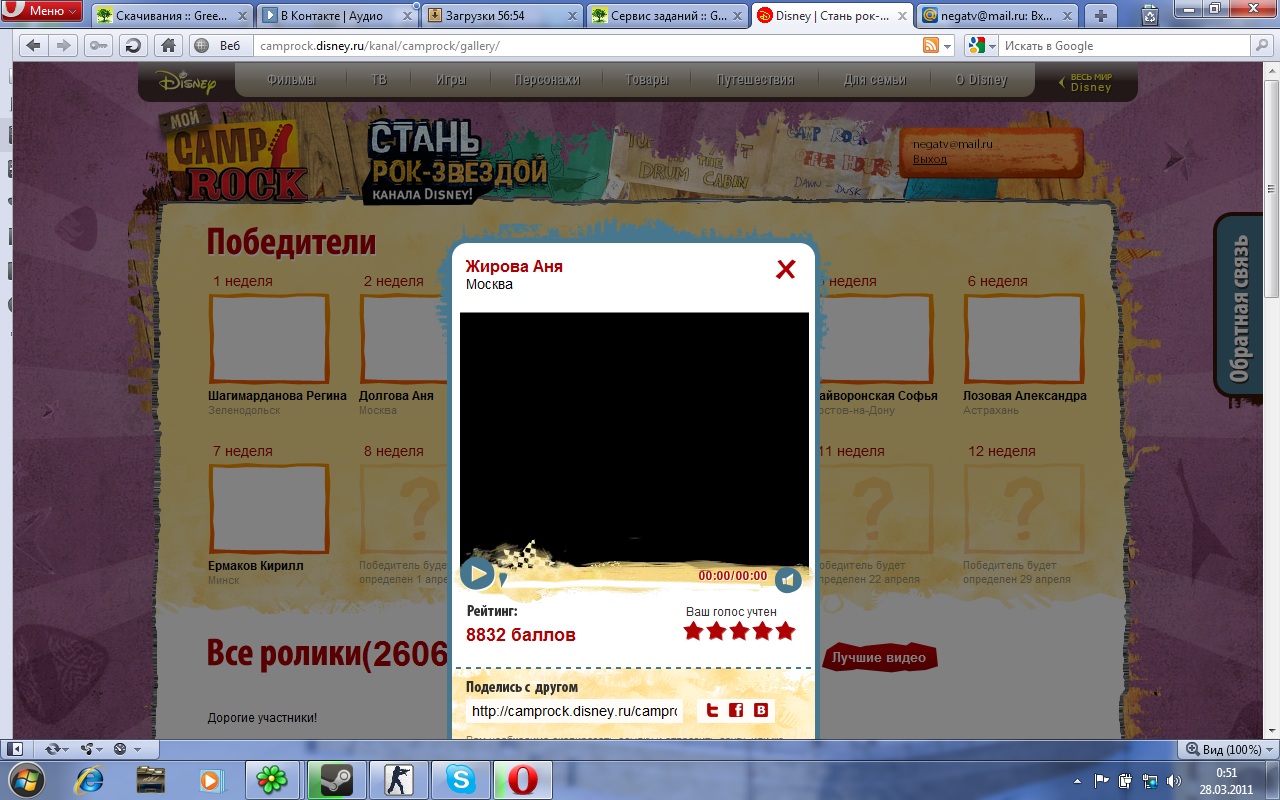Switch to the В Контакте Аудио tab
The image size is (1280, 800).
coord(337,15)
